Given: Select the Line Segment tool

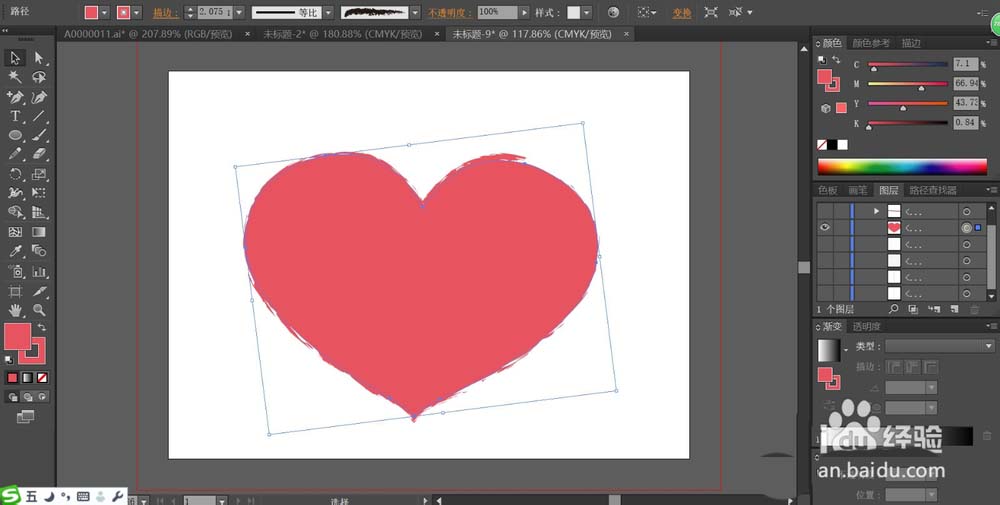Looking at the screenshot, I should (x=39, y=116).
